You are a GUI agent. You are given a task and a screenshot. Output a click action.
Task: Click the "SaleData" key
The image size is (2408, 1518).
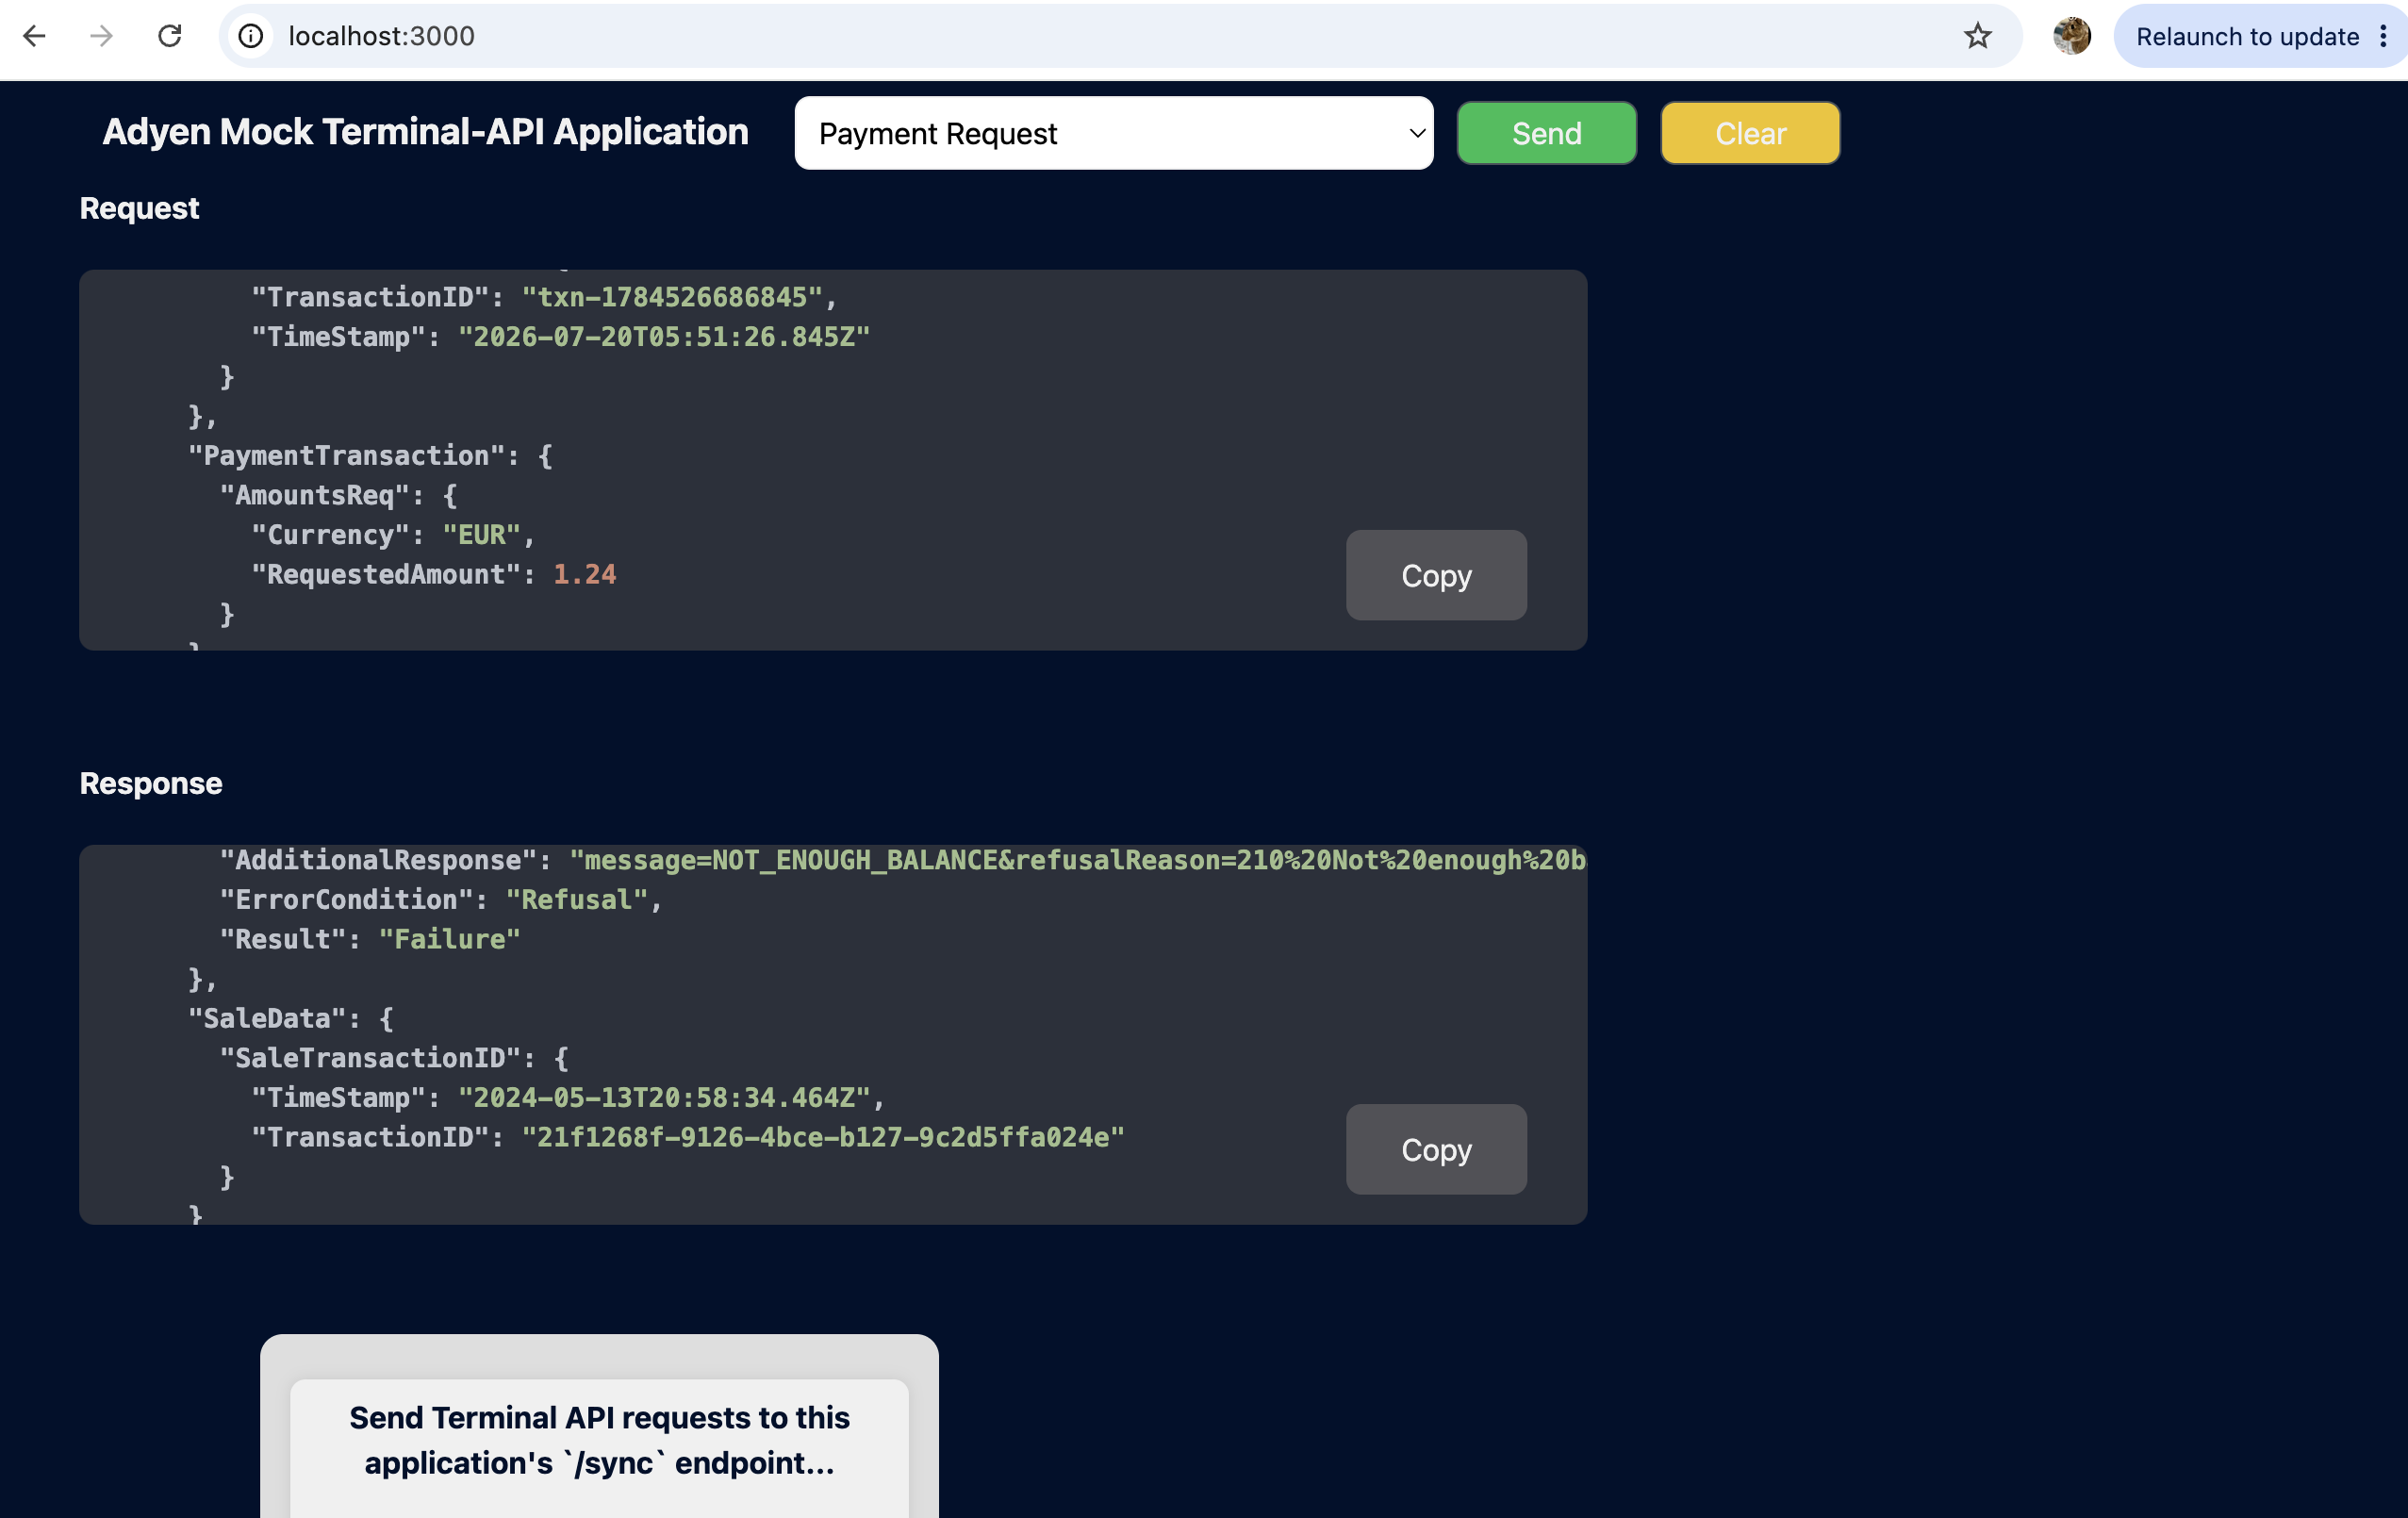click(267, 1018)
